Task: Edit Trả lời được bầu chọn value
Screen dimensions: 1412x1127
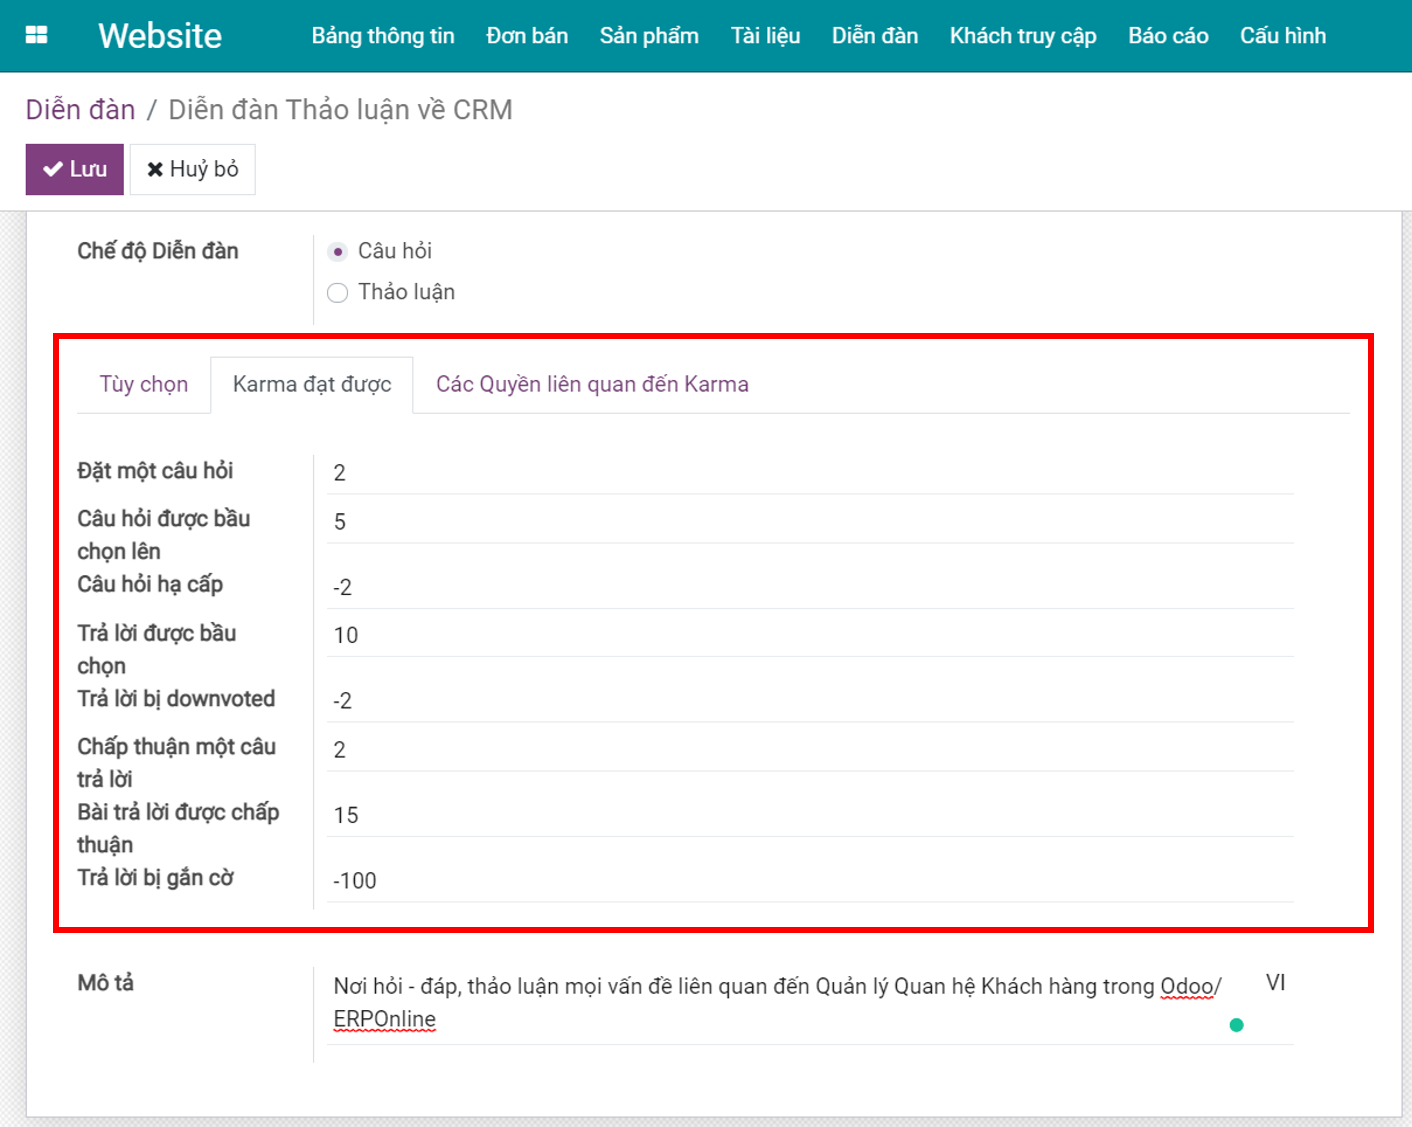Action: pyautogui.click(x=810, y=635)
